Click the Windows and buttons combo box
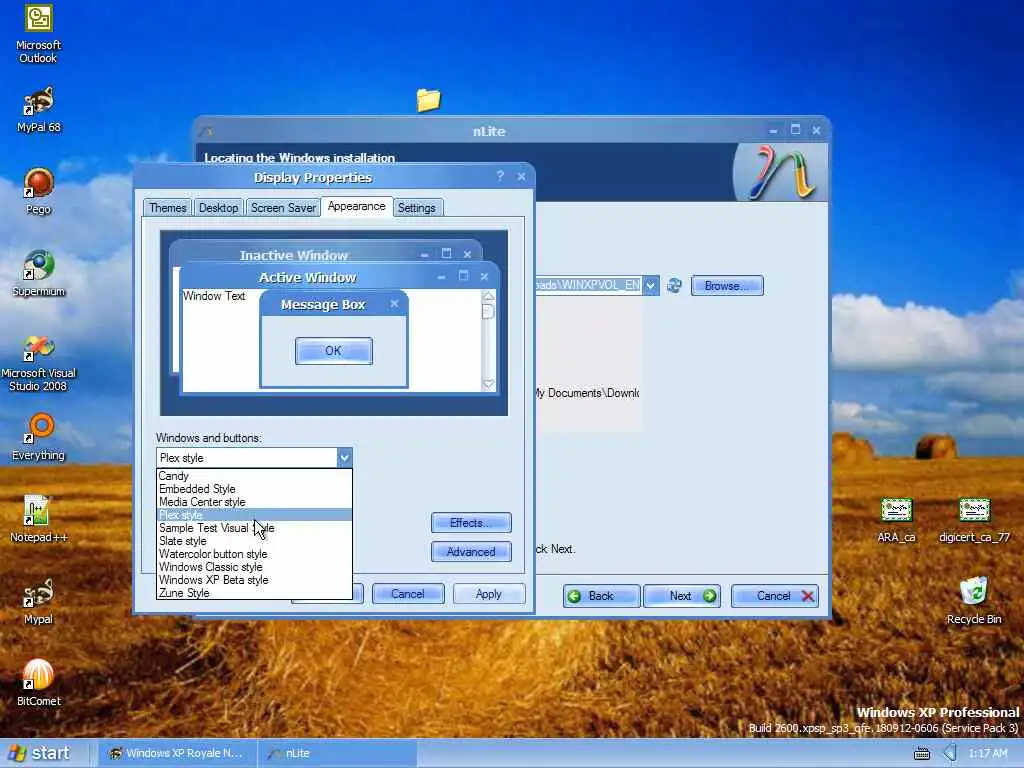 [x=254, y=458]
